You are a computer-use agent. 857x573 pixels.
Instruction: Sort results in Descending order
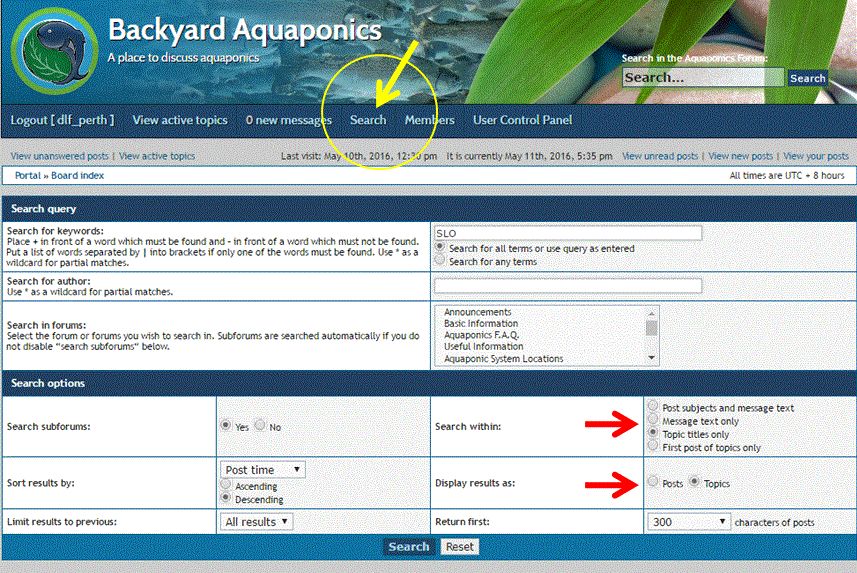pyautogui.click(x=225, y=498)
